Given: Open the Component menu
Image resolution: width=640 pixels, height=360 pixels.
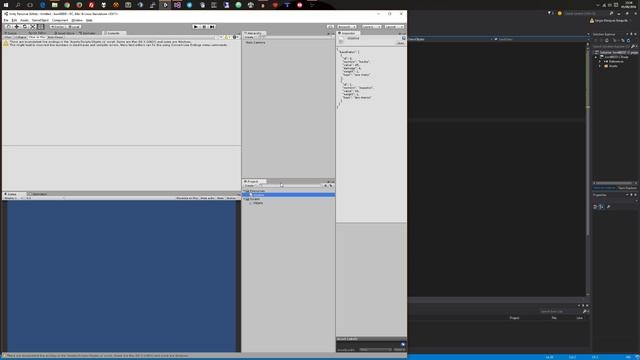Looking at the screenshot, I should pyautogui.click(x=60, y=20).
